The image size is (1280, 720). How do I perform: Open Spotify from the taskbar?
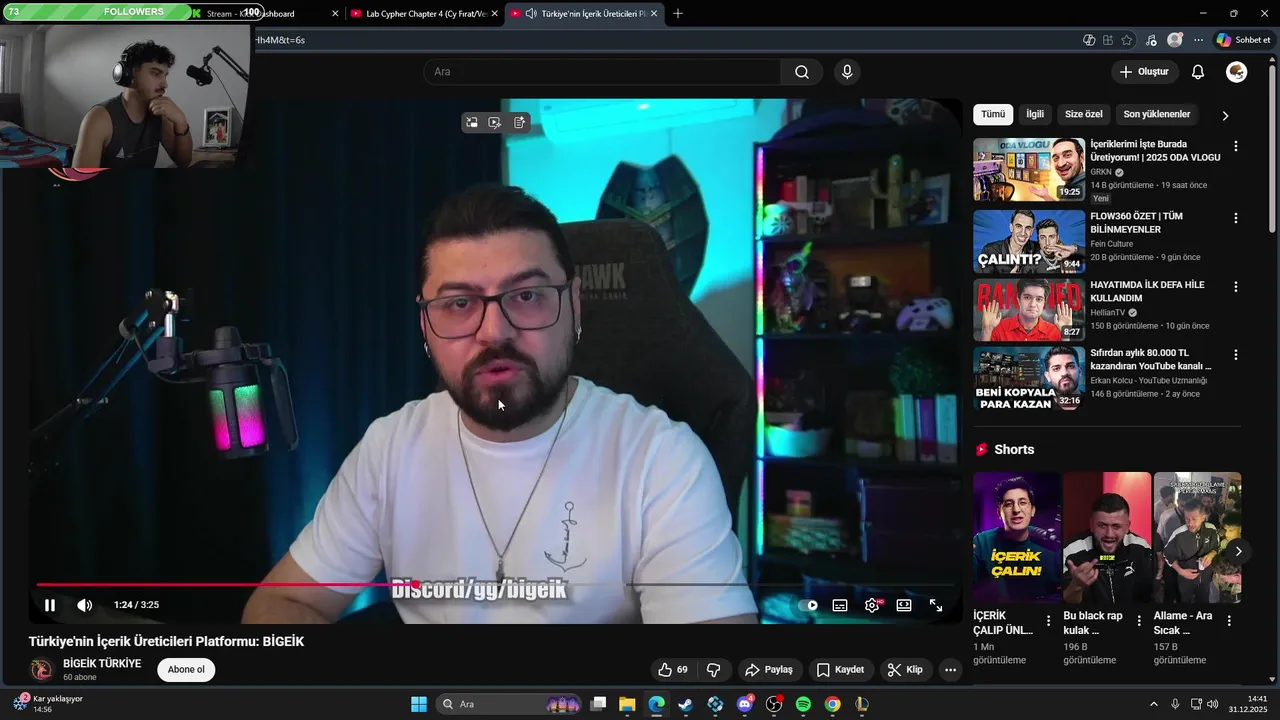803,704
